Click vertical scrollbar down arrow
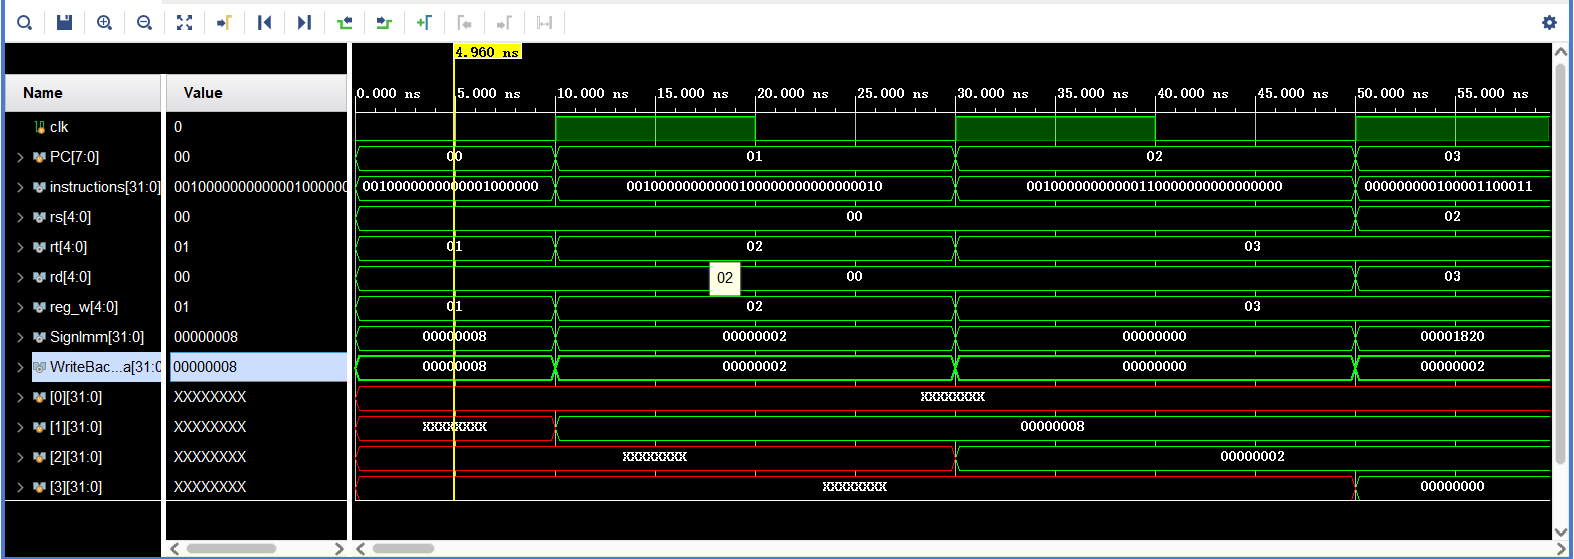 [x=1561, y=532]
